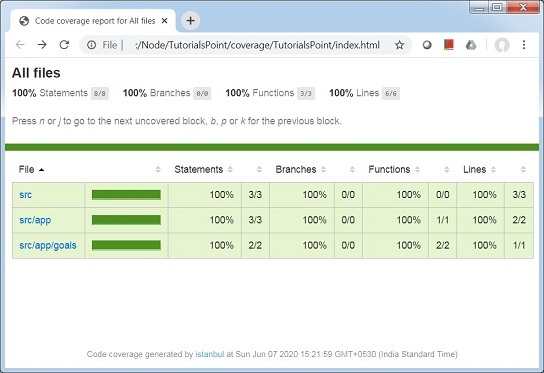The image size is (544, 373).
Task: Click src row Functions 0/0 cell
Action: point(443,195)
